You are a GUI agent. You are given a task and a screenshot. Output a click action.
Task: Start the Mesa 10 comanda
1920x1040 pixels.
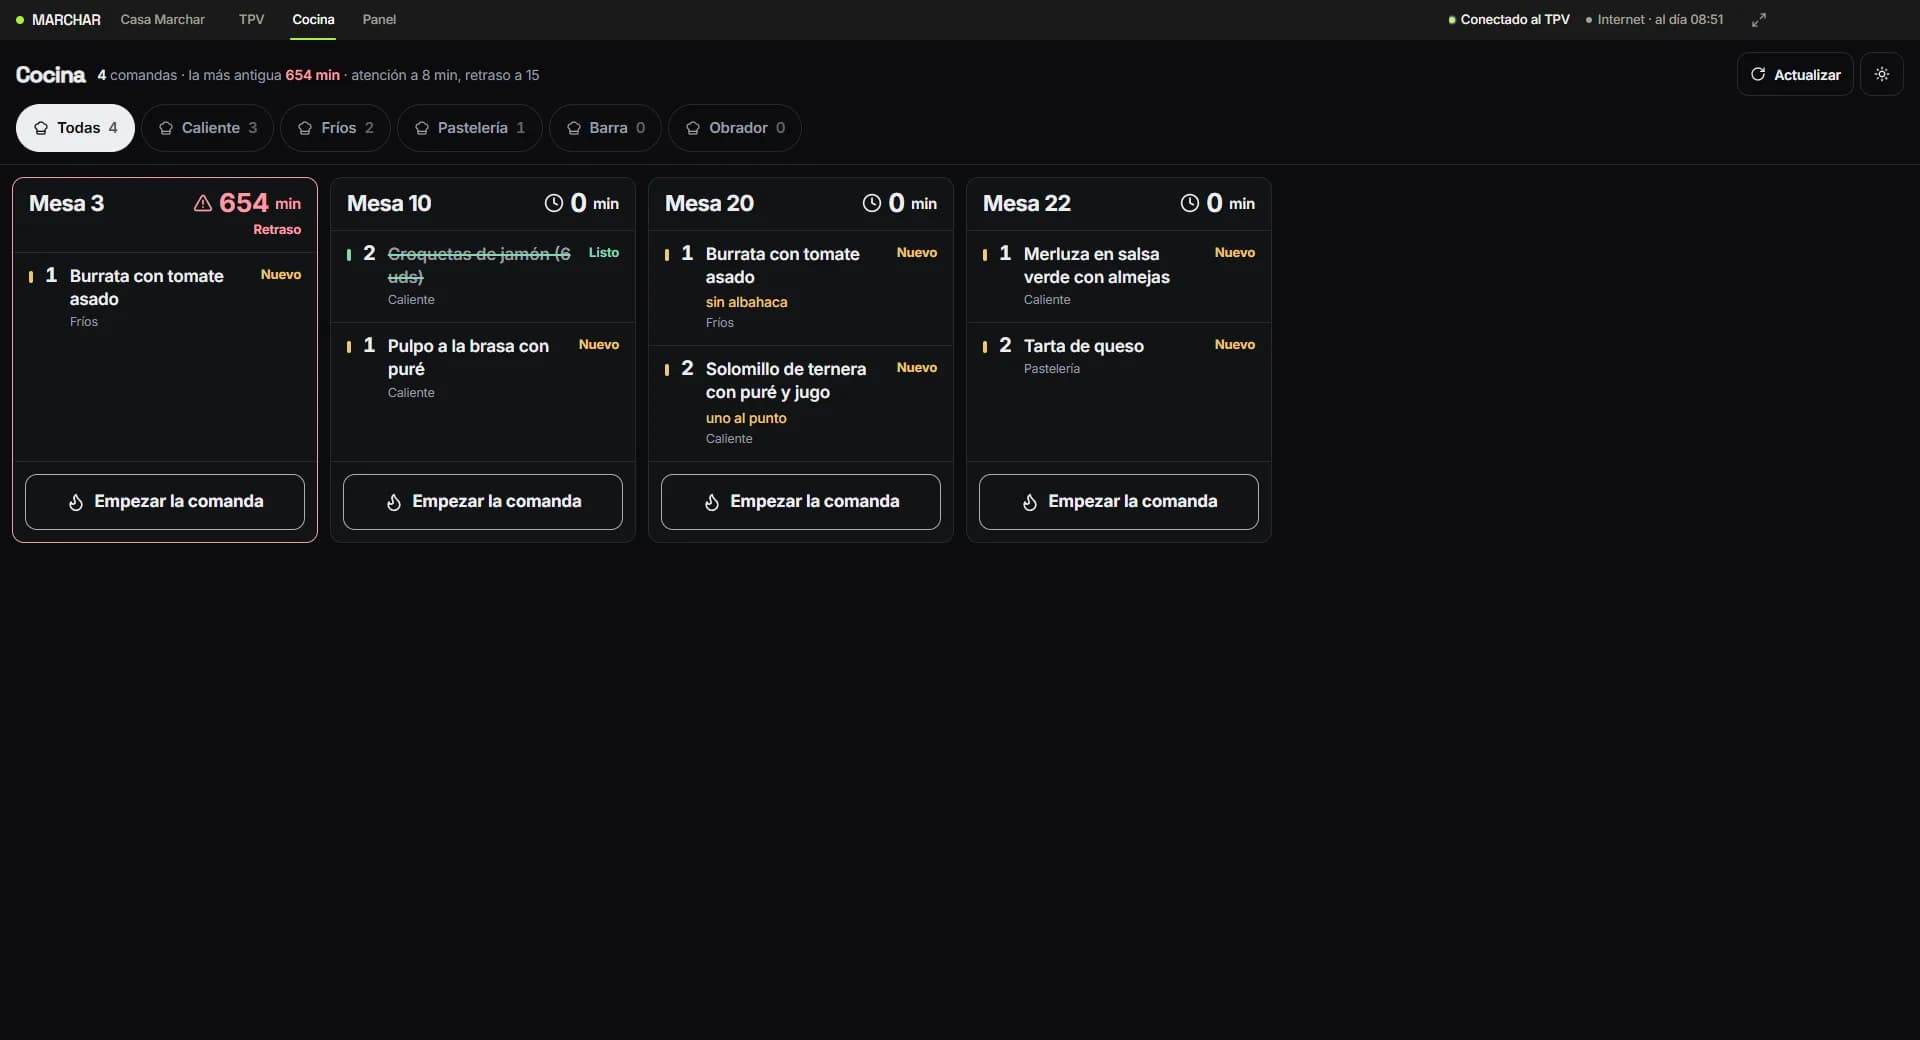point(483,502)
